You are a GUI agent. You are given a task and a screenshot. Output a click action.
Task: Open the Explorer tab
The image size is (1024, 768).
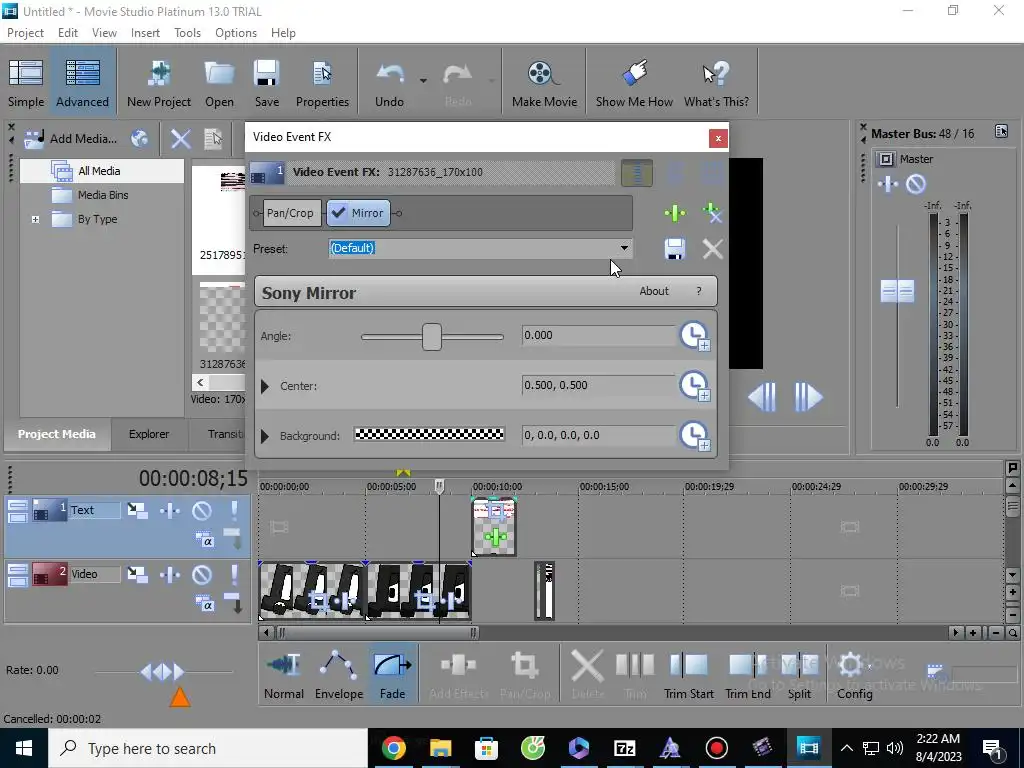[149, 434]
